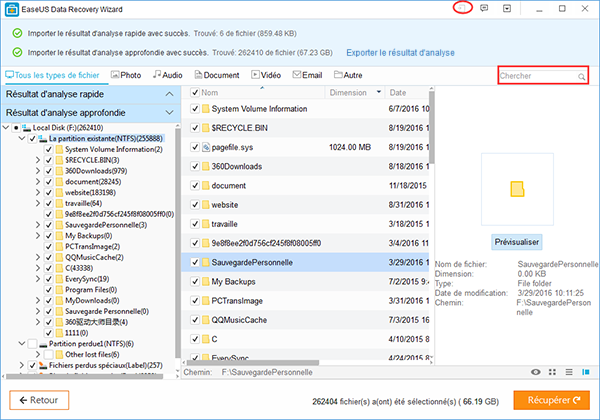Collapse the Partition perdue1 tree node
Viewport: 600px width, 420px height.
click(22, 344)
